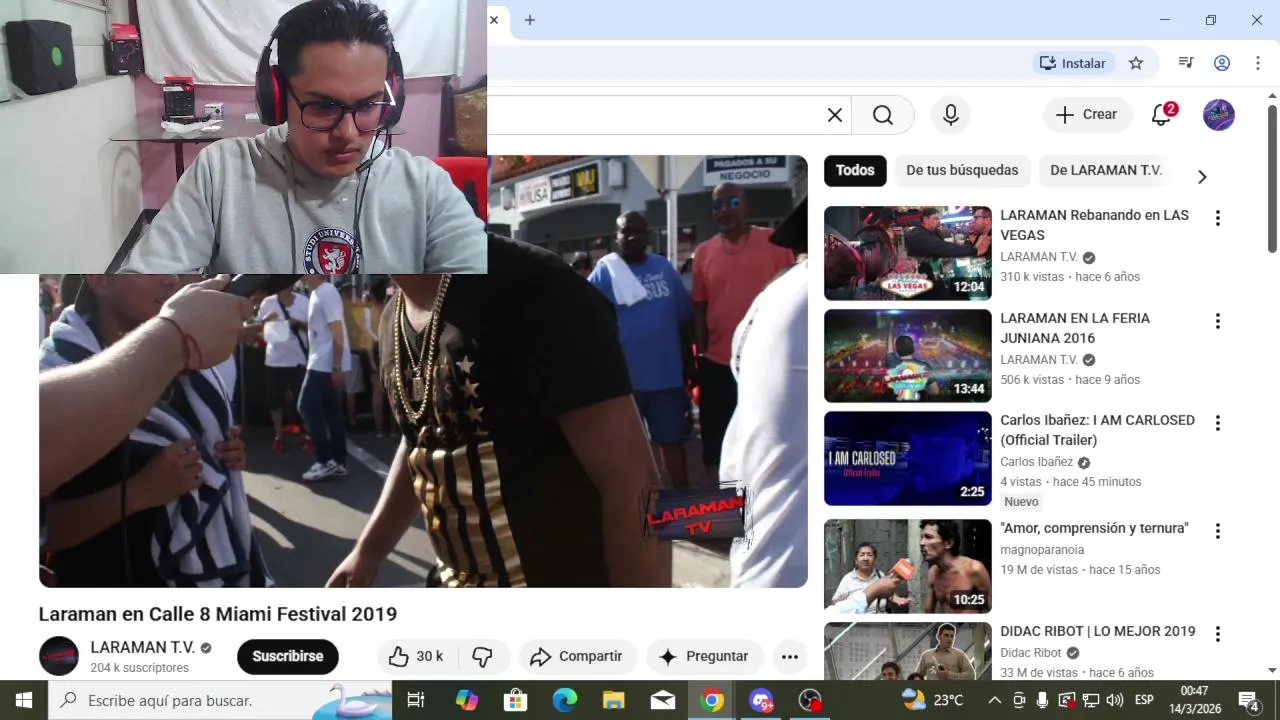
Task: Open Microsoft Edge from the taskbar
Action: [x=565, y=700]
